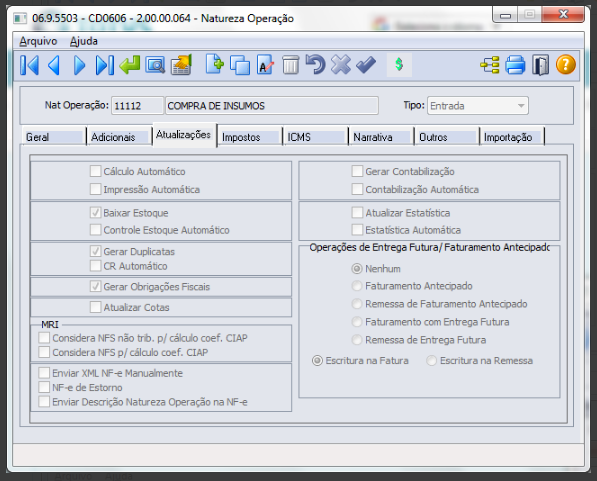Enable Gerar Contabilização checkbox

[x=357, y=171]
